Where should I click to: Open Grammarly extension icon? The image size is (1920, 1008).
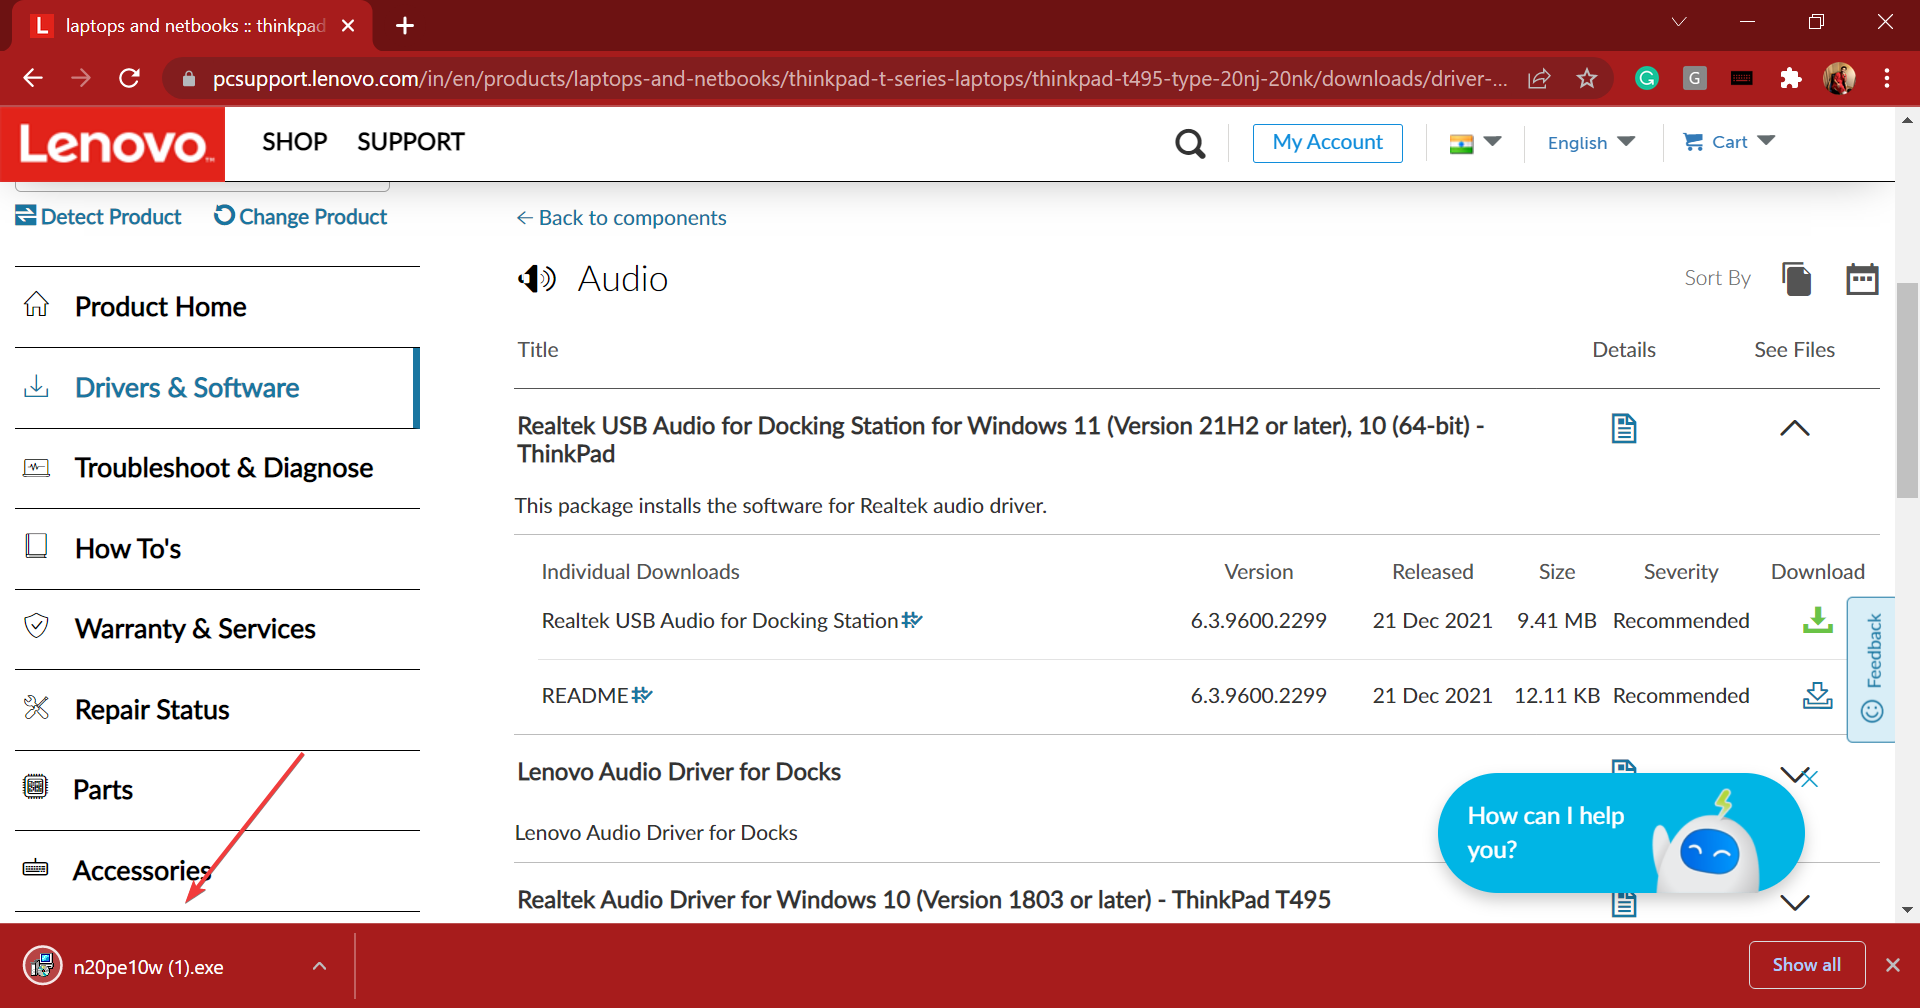(x=1647, y=78)
